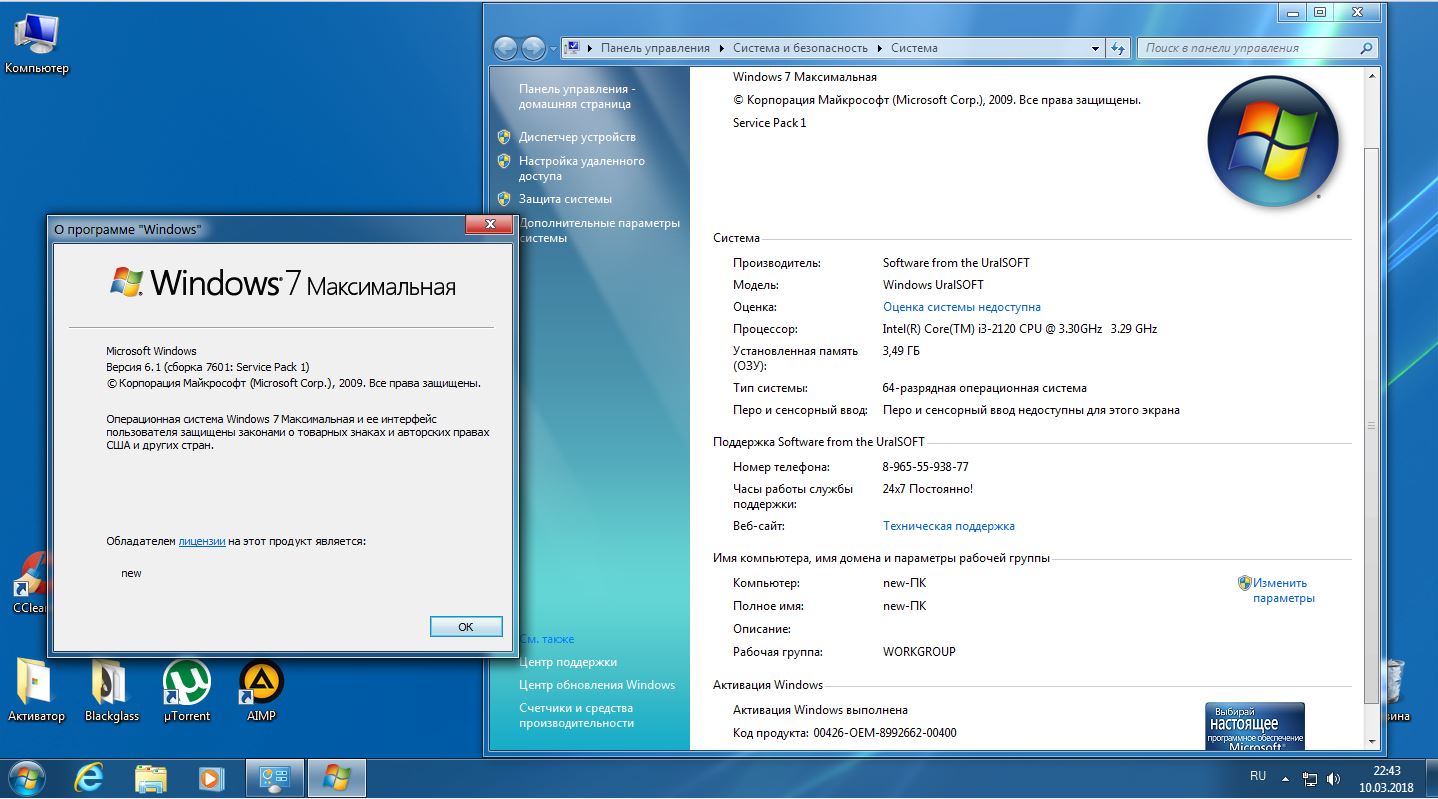Go back in Control Panel window
This screenshot has width=1438, height=799.
click(506, 47)
